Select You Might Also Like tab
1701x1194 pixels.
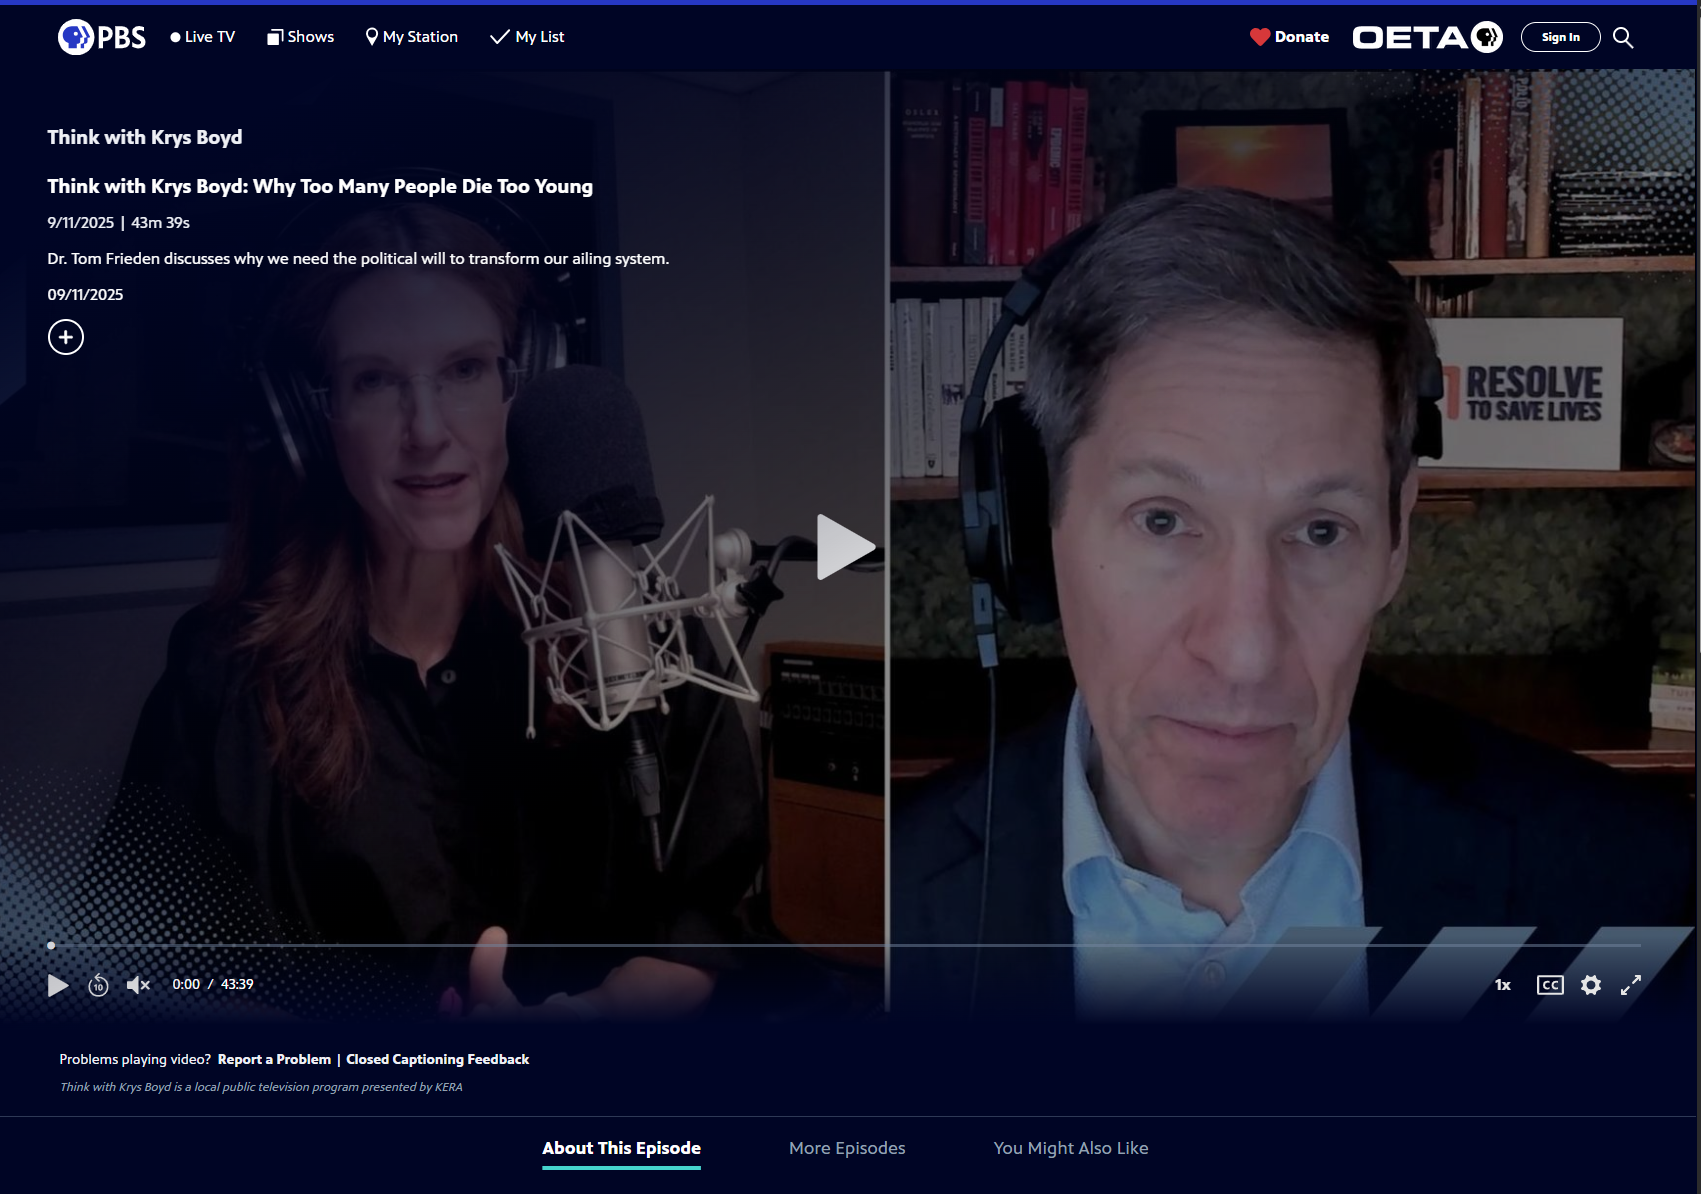coord(1071,1148)
